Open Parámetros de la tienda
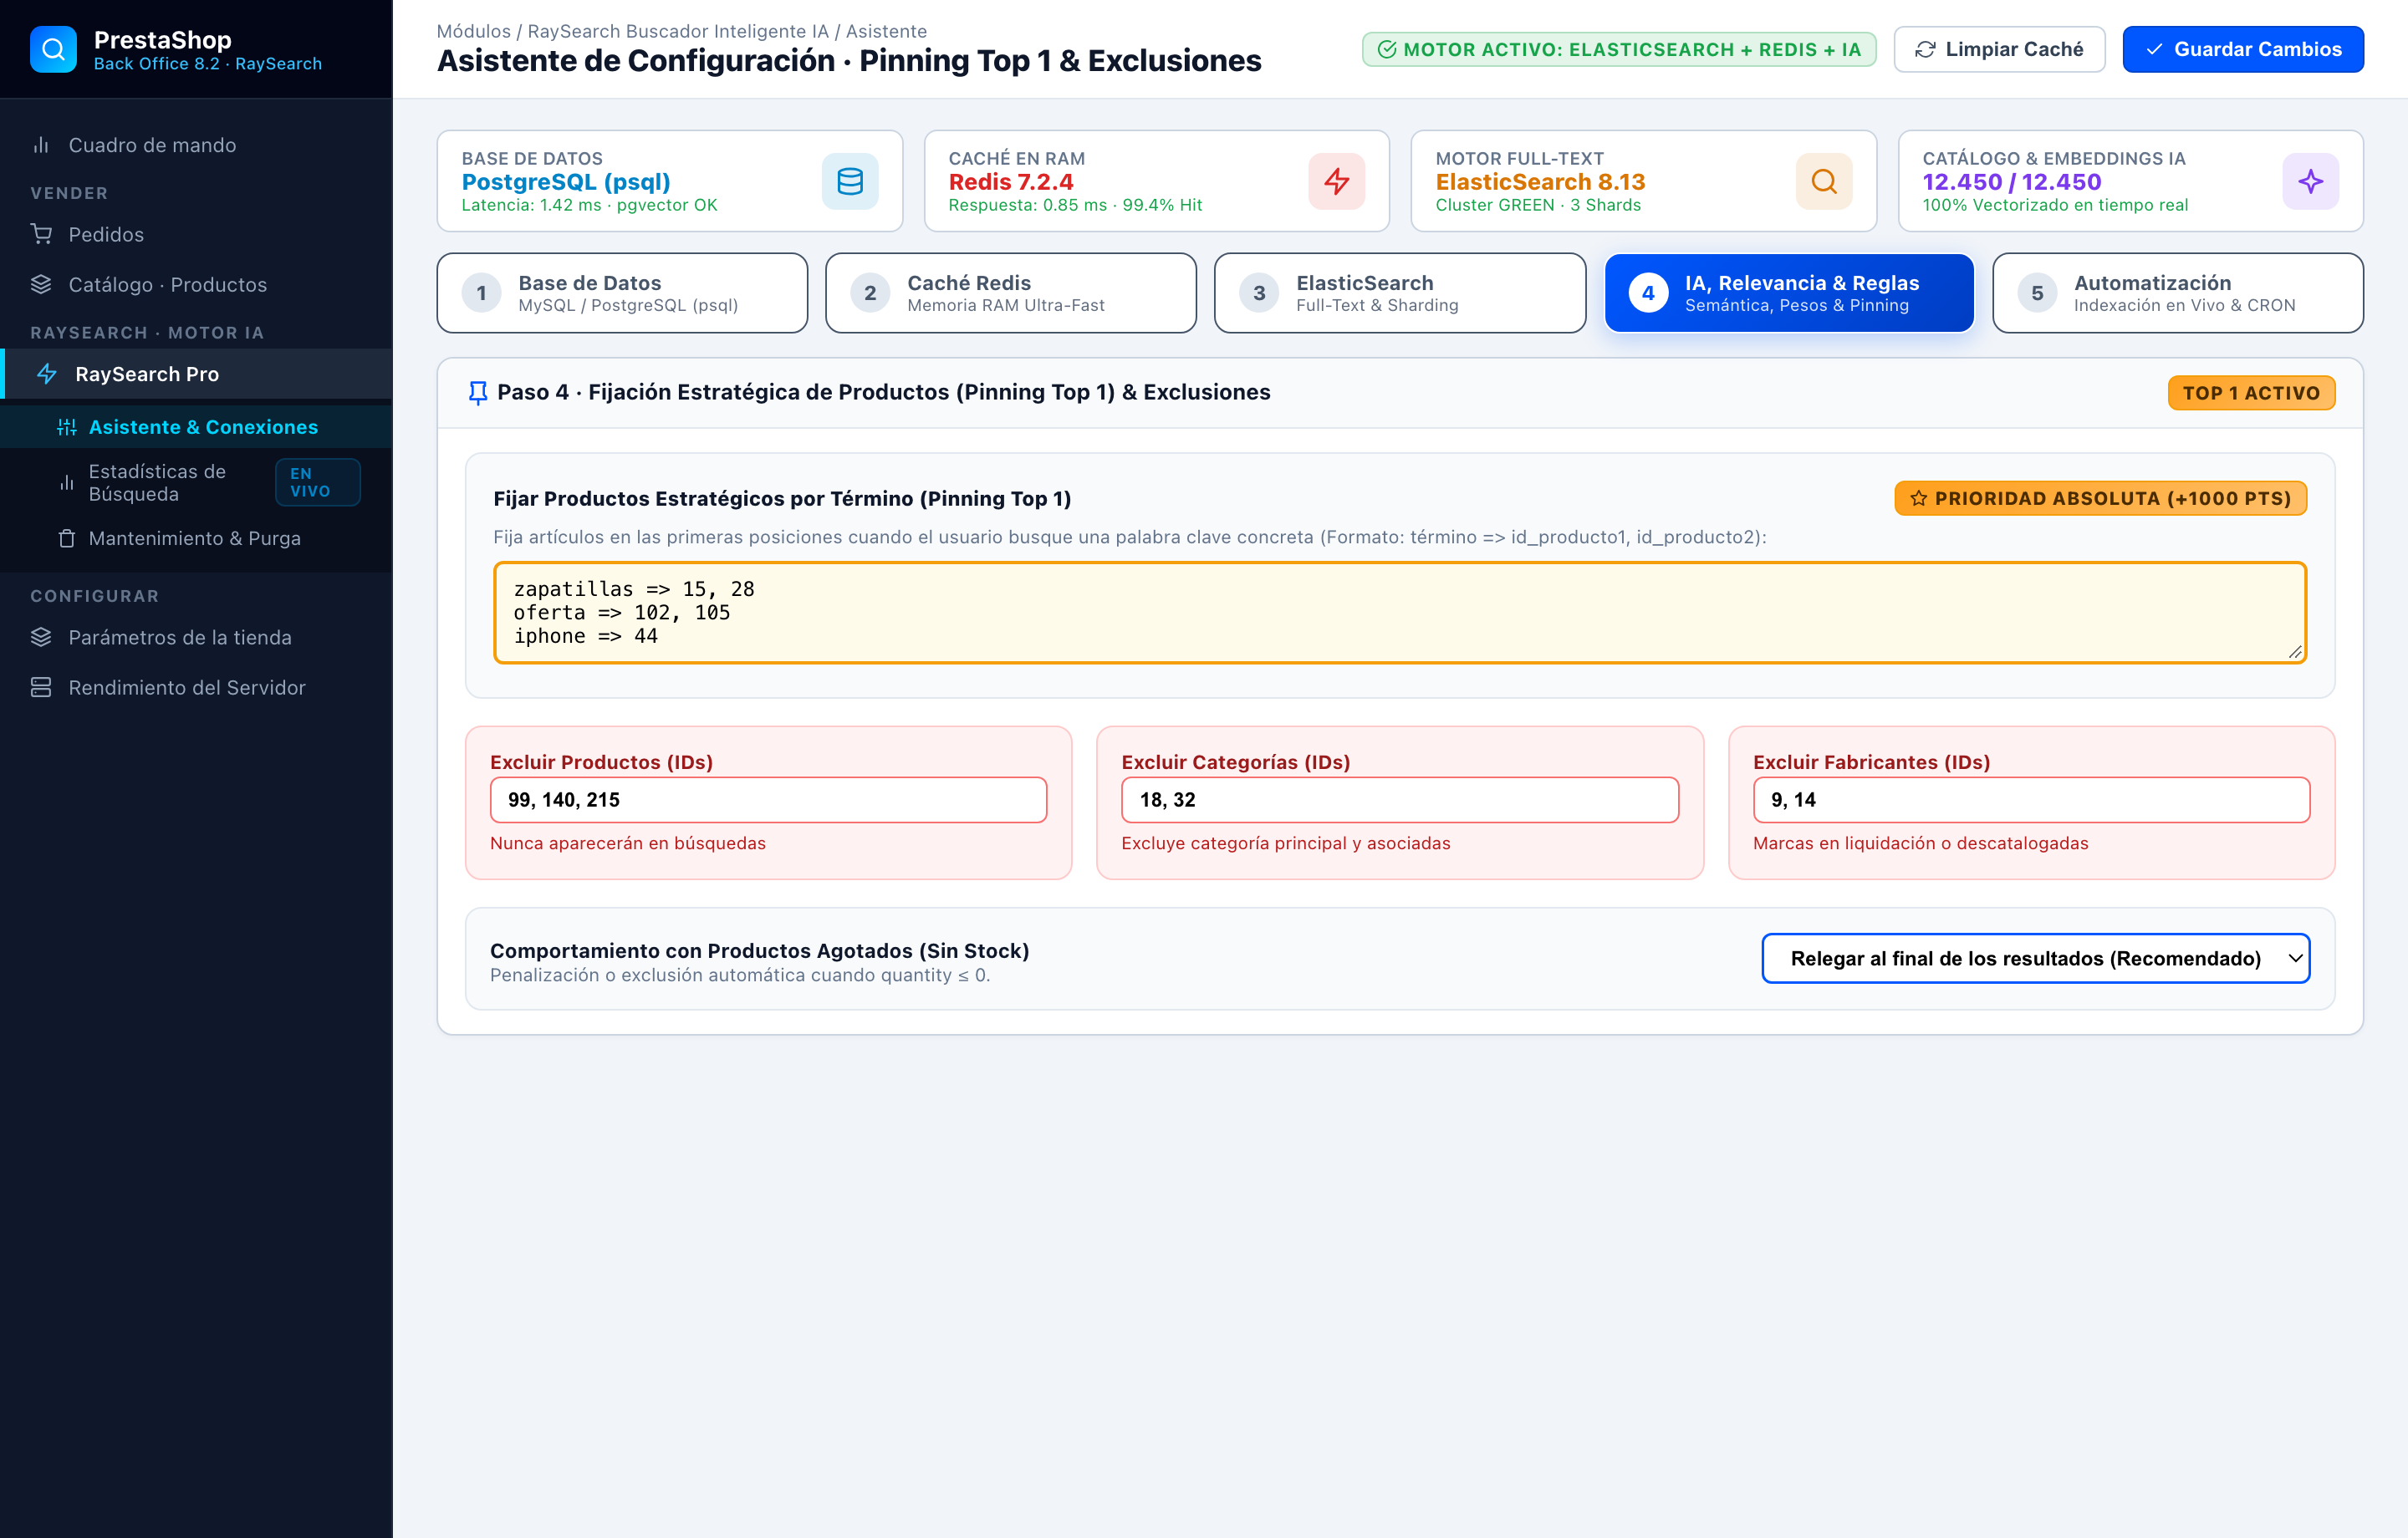2408x1538 pixels. [x=196, y=637]
